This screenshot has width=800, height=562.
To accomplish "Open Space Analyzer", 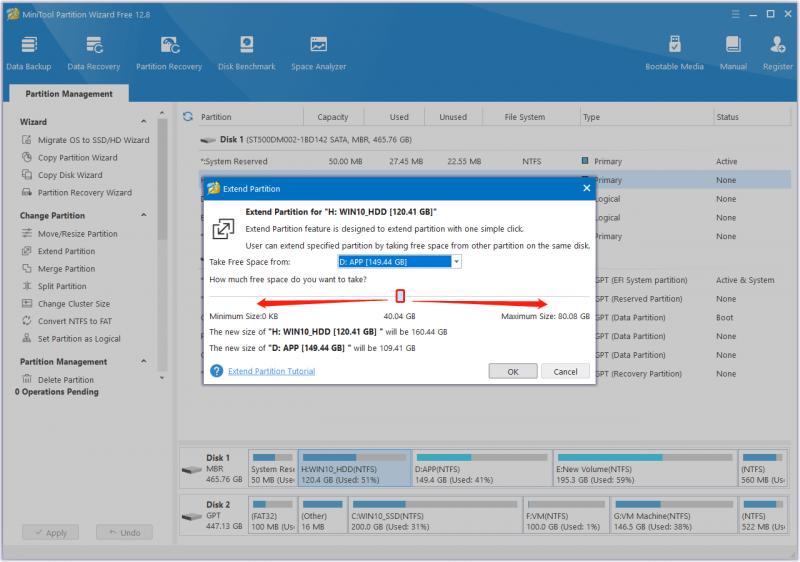I will (x=318, y=53).
